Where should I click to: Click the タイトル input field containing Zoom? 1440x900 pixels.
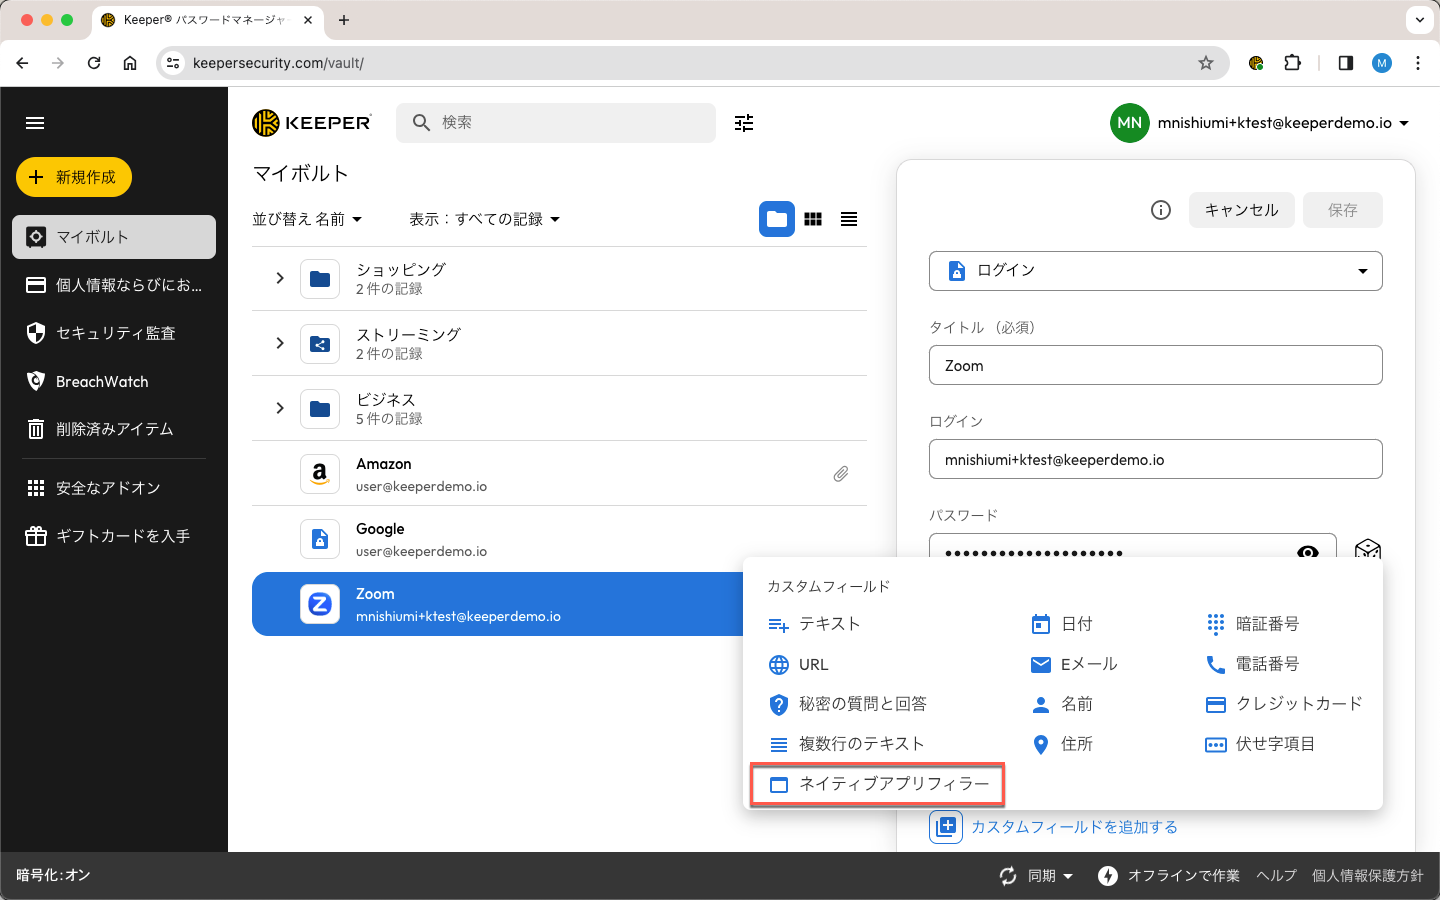(1155, 365)
